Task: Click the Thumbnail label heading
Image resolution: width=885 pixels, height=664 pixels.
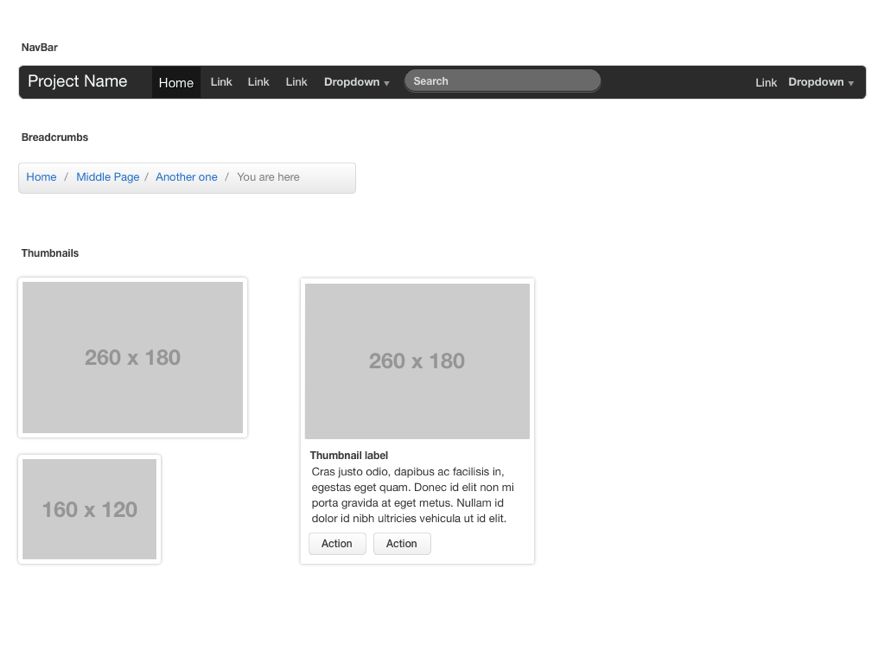Action: click(350, 454)
